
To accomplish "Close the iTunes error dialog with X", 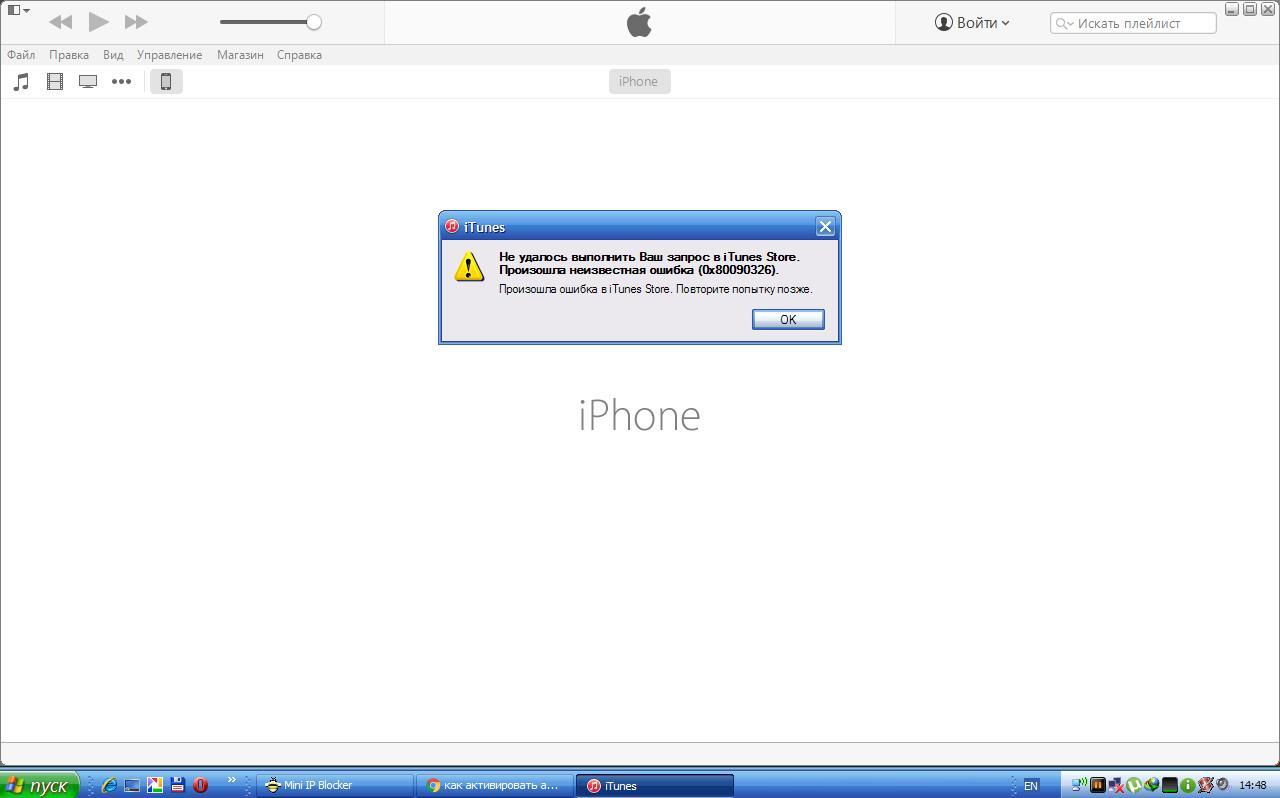I will pos(825,227).
